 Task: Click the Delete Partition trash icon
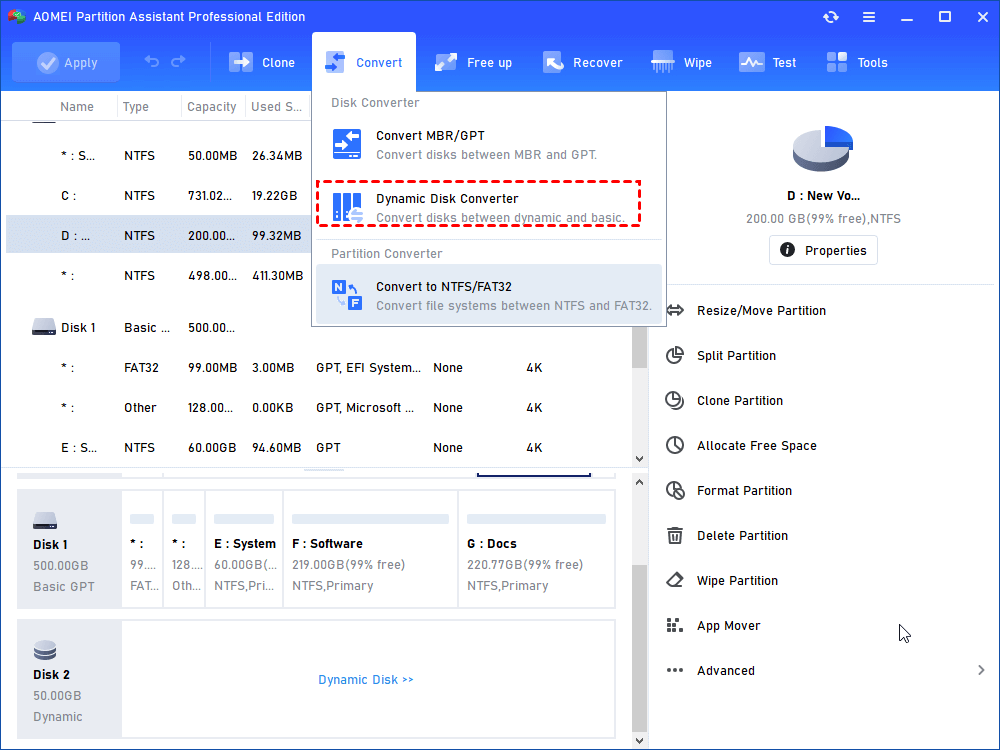click(675, 536)
